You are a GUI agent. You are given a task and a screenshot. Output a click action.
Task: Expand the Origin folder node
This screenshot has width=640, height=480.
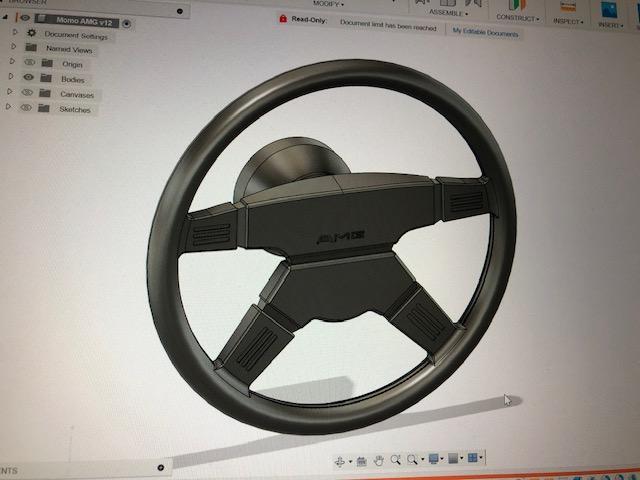coord(12,61)
